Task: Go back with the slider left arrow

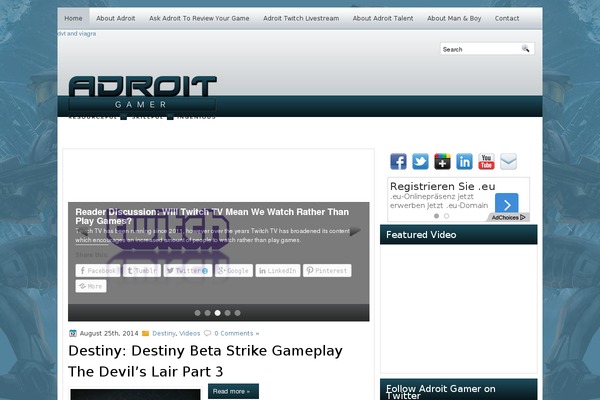Action: (82, 231)
